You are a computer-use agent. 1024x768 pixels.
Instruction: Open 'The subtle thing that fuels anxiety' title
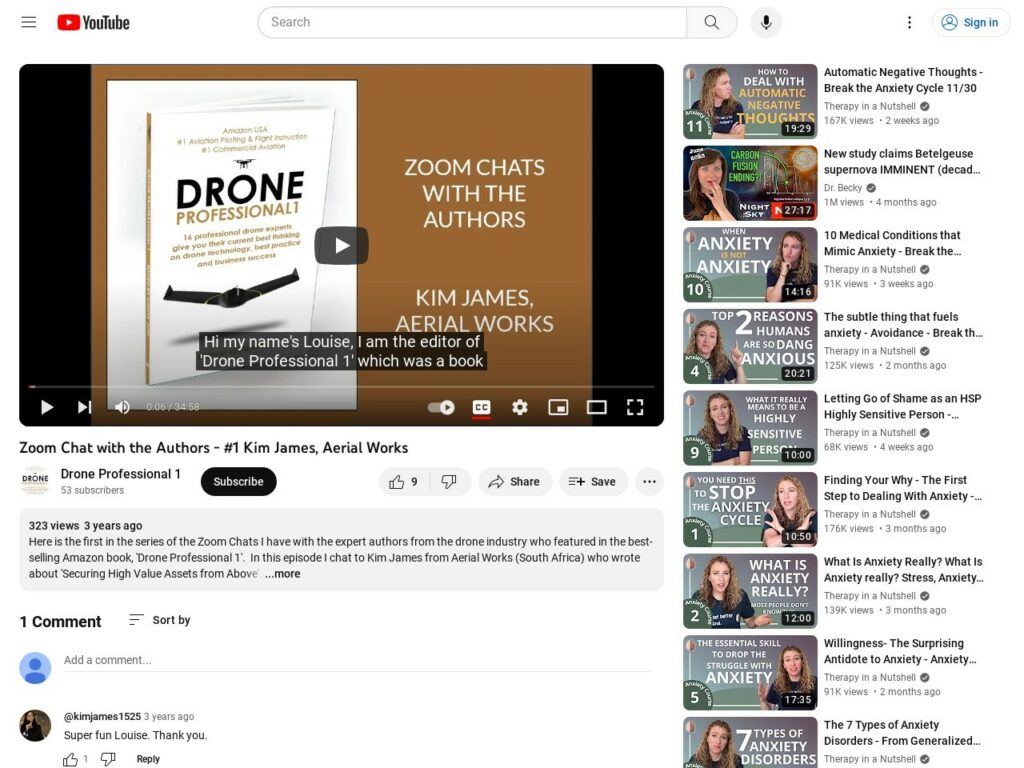coord(903,325)
